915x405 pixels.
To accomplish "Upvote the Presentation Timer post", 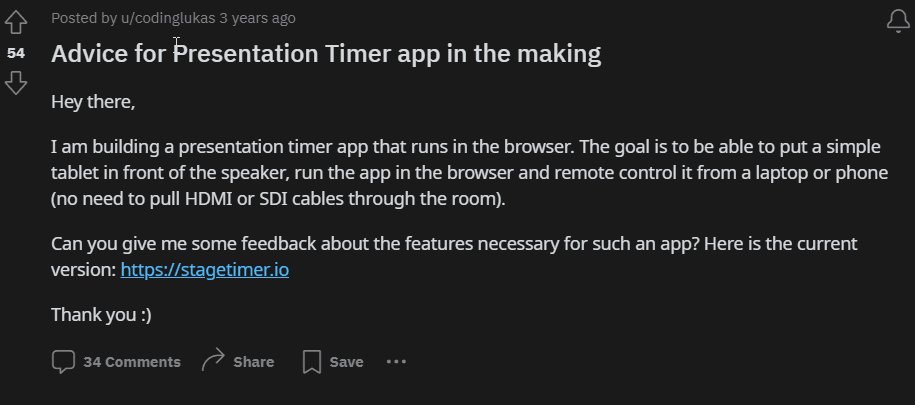I will (x=16, y=23).
